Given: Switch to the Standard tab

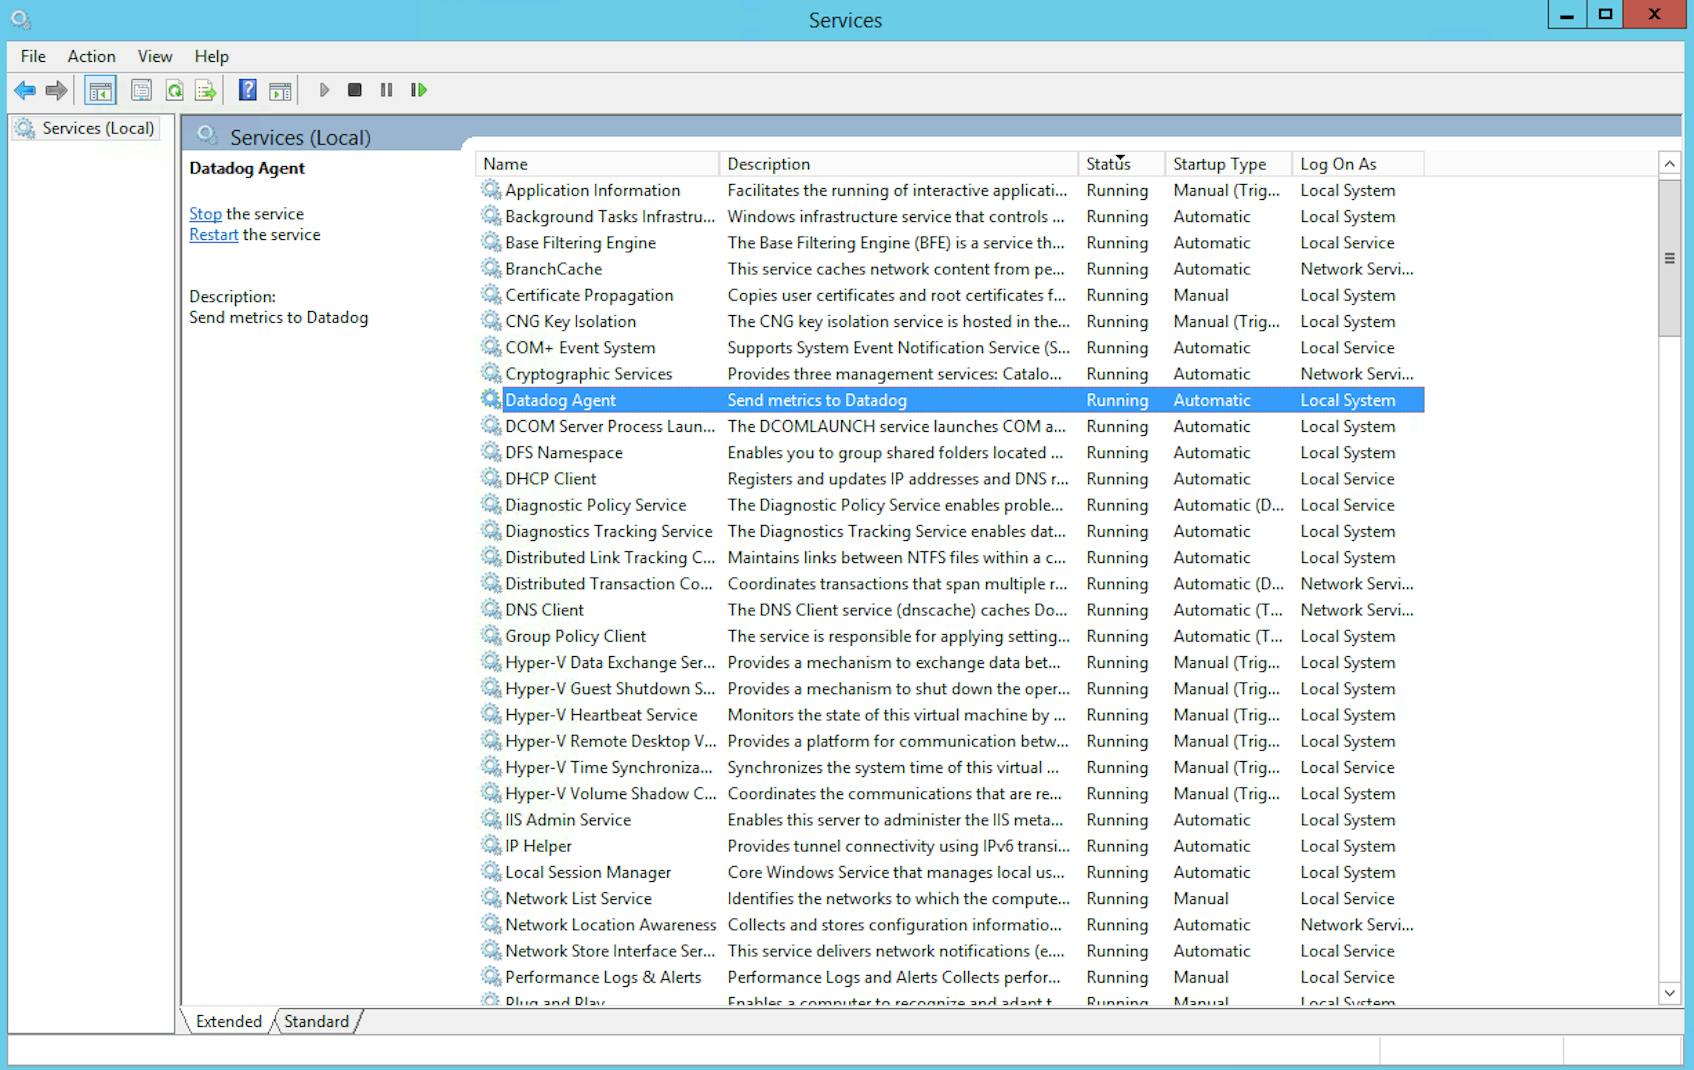Looking at the screenshot, I should point(315,1021).
